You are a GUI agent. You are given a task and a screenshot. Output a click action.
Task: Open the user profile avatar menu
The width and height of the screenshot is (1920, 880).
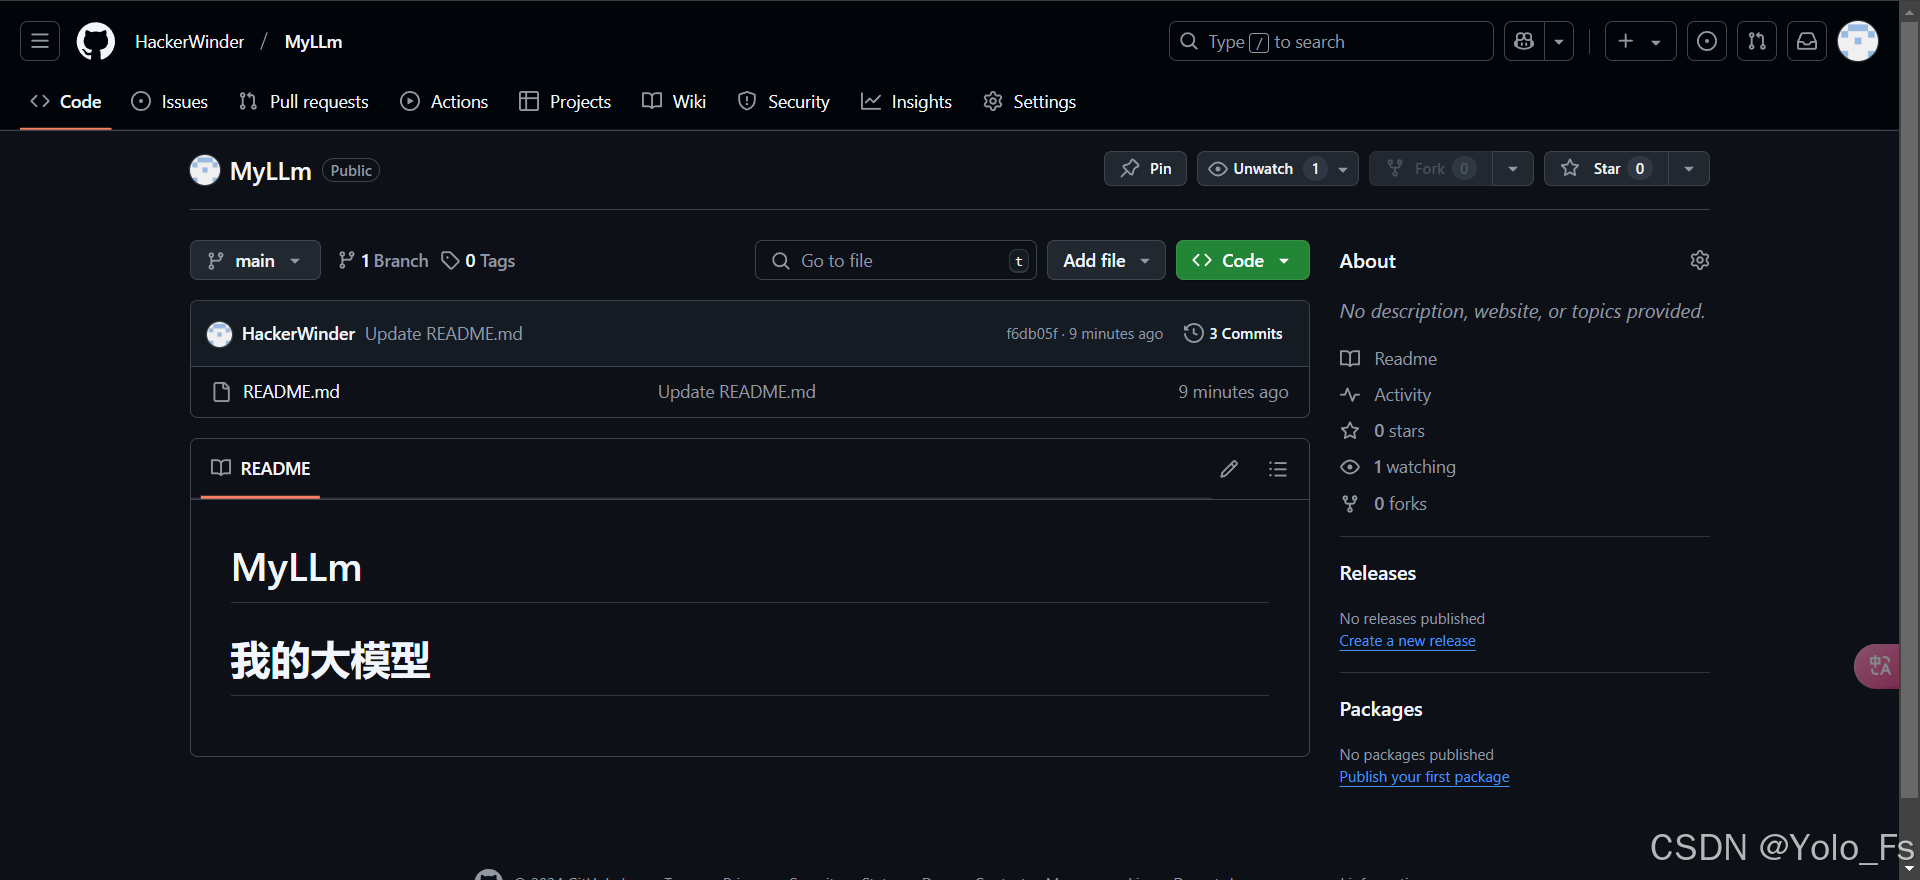pyautogui.click(x=1858, y=41)
